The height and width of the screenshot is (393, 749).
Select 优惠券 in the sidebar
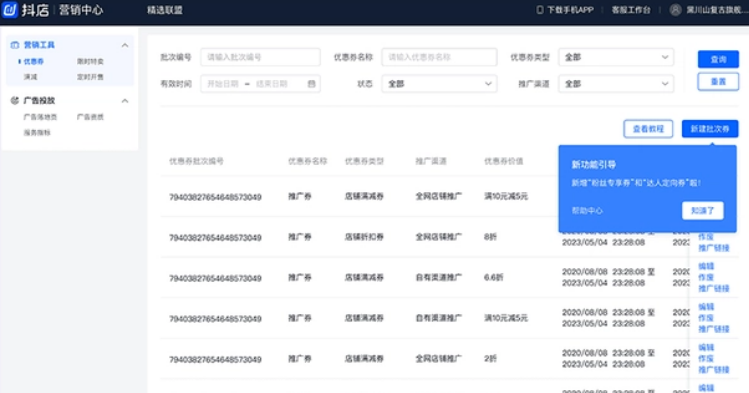click(x=34, y=62)
